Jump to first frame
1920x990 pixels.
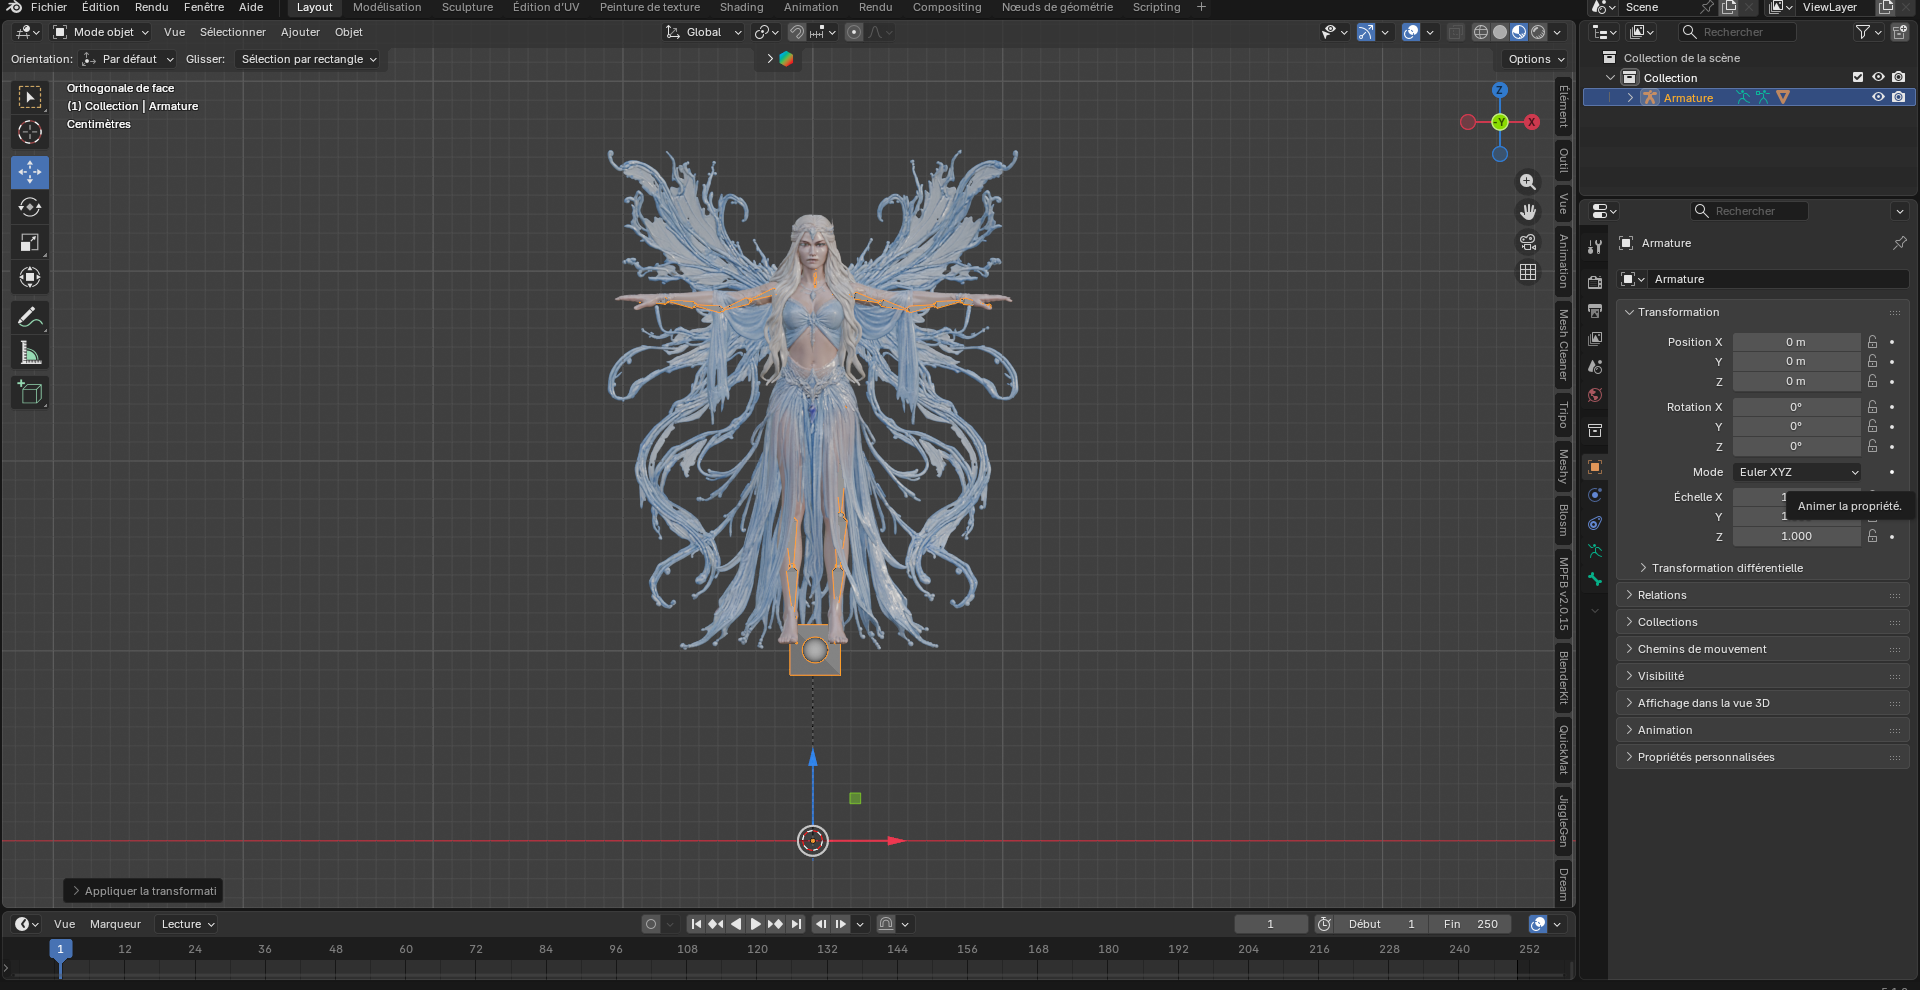click(696, 924)
